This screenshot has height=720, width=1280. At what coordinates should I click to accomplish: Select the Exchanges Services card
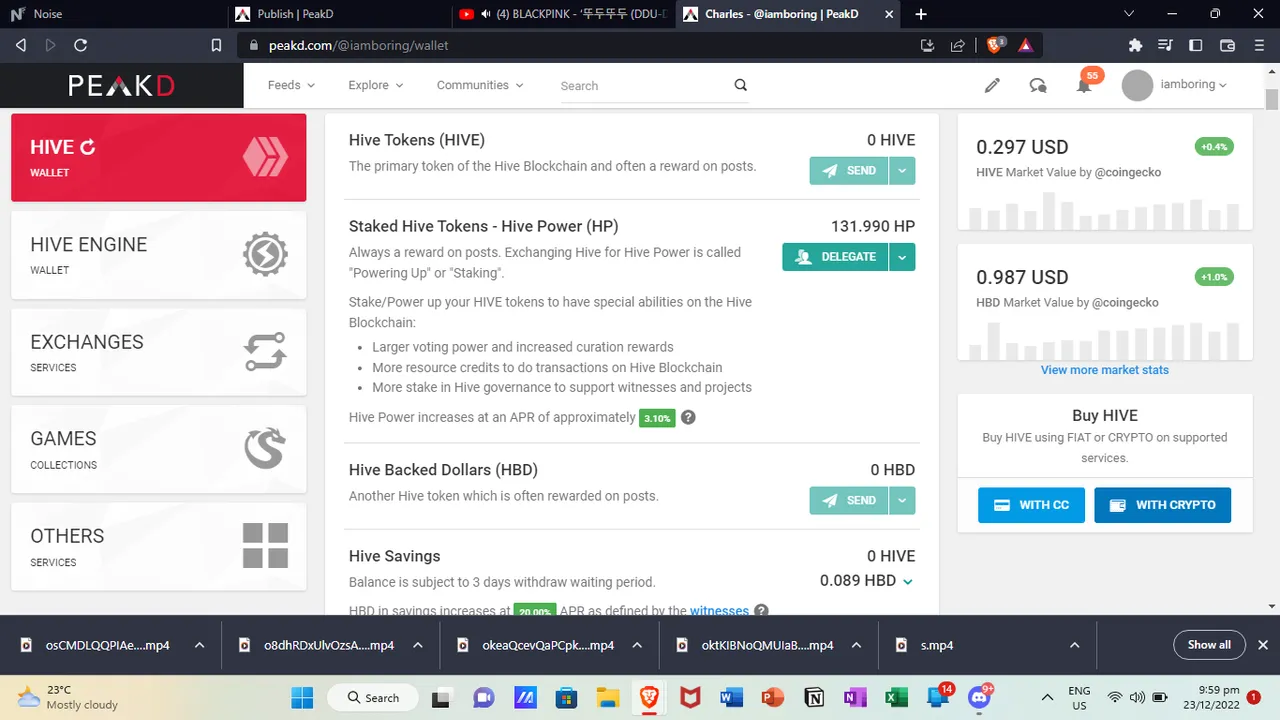159,352
